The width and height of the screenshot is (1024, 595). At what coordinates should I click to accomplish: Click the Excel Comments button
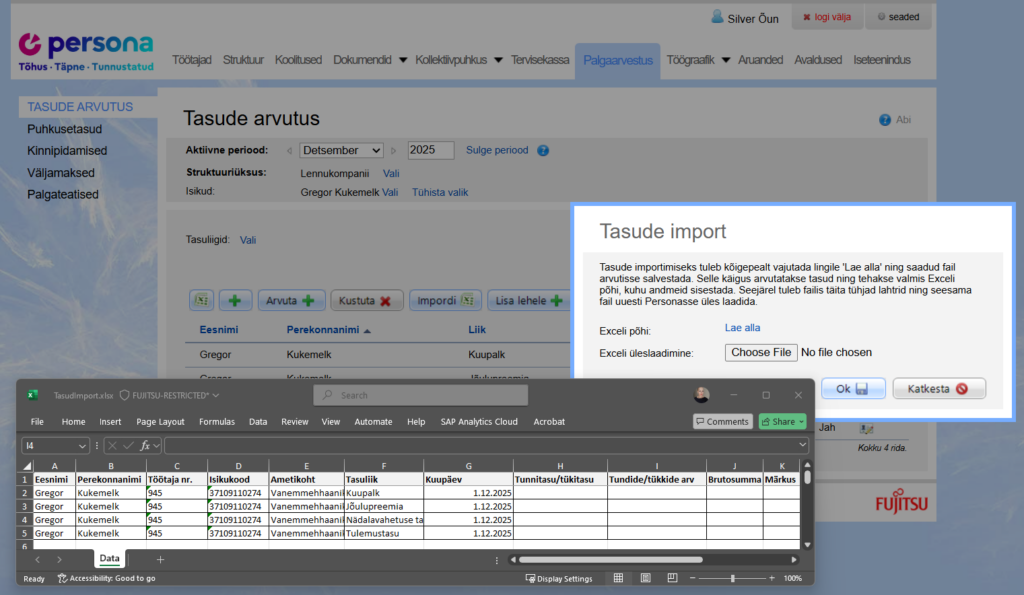(722, 422)
